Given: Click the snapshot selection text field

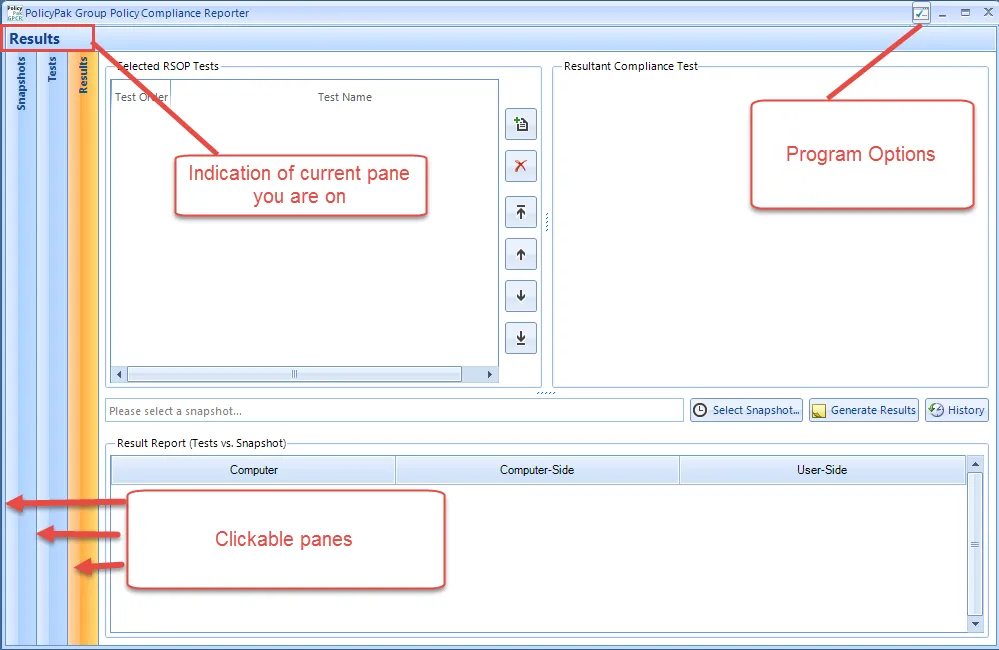Looking at the screenshot, I should point(394,410).
